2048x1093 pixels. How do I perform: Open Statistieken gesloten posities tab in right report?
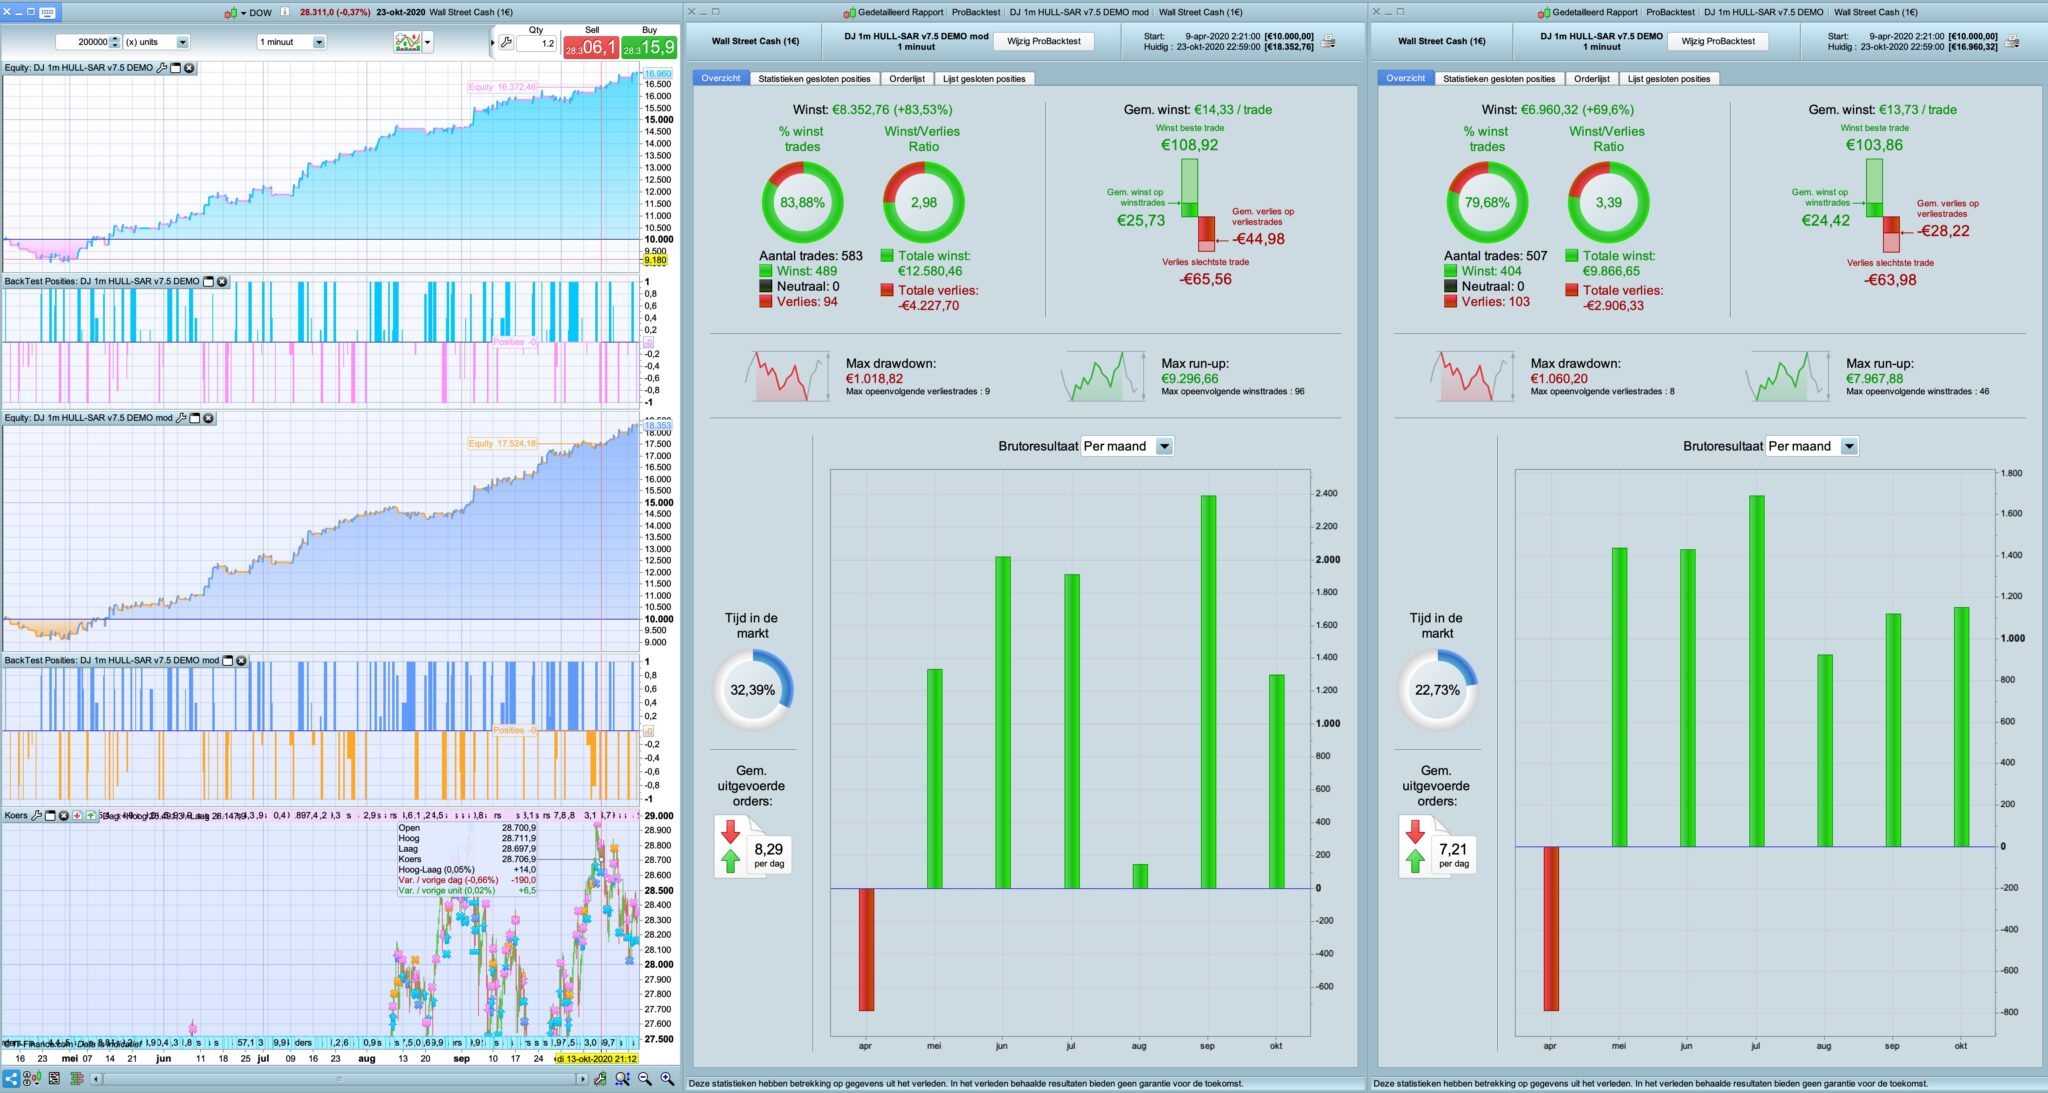pos(1498,79)
